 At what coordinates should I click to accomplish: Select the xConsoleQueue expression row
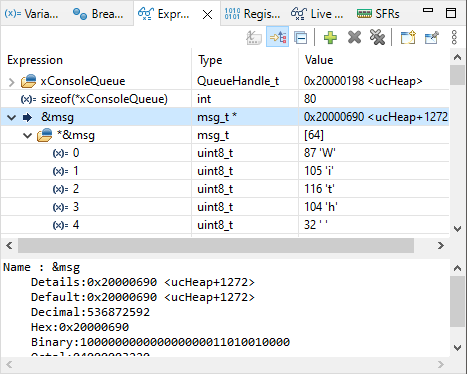tap(225, 81)
